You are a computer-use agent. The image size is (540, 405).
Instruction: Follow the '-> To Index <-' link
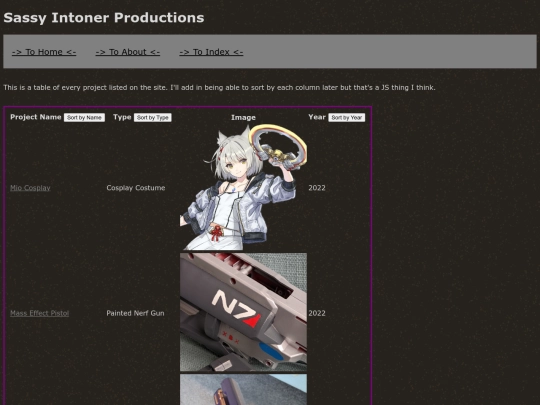(x=211, y=52)
